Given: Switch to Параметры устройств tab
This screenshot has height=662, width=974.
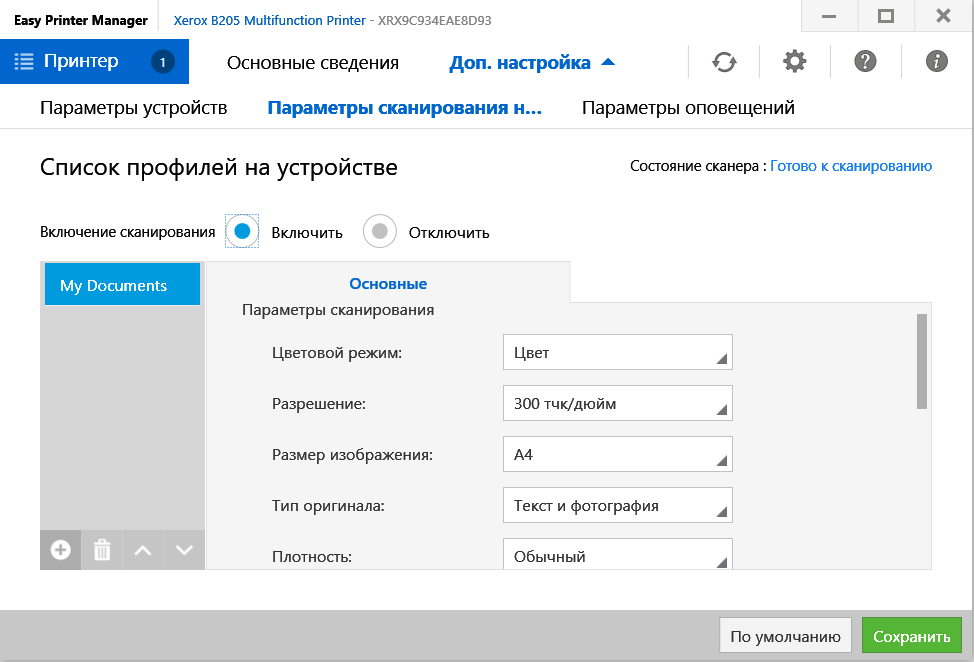Looking at the screenshot, I should point(134,108).
